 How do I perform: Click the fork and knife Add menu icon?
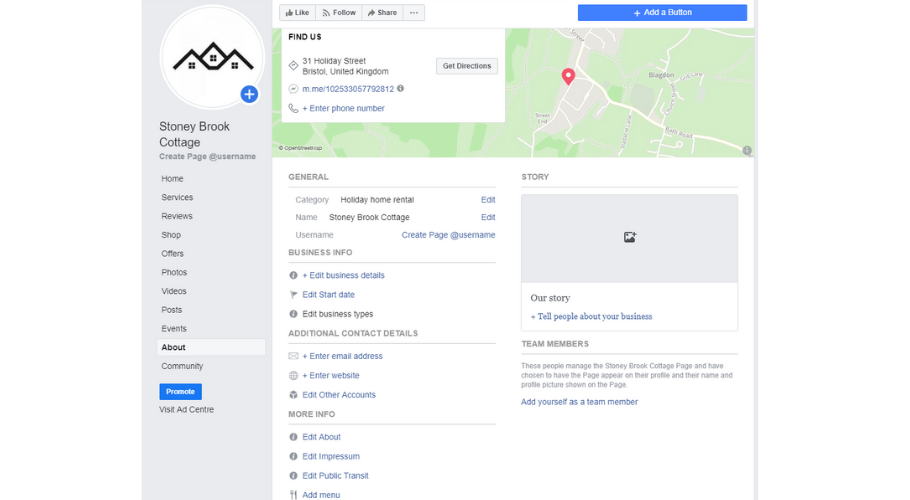pyautogui.click(x=293, y=495)
